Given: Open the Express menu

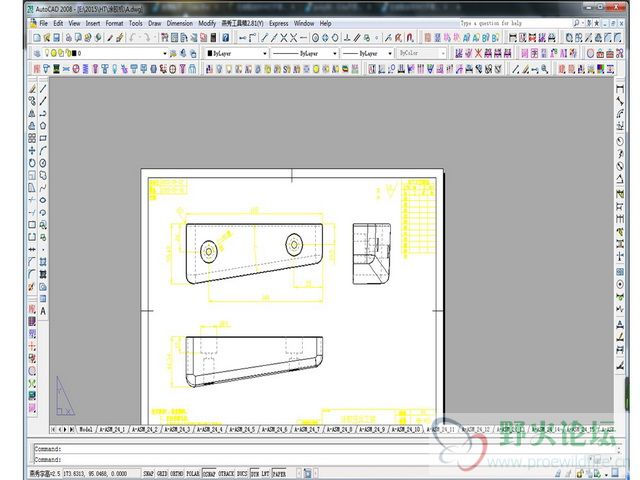Looking at the screenshot, I should tap(279, 23).
